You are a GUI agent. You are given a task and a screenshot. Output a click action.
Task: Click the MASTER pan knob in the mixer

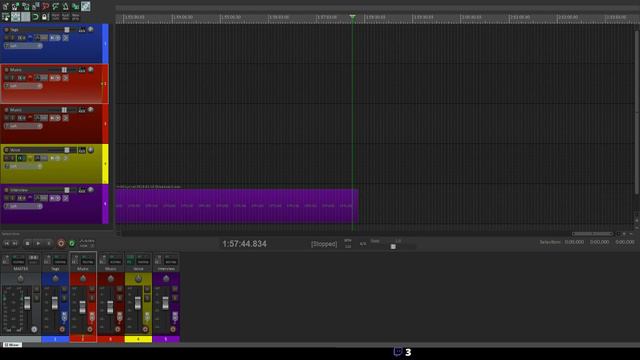pyautogui.click(x=20, y=279)
